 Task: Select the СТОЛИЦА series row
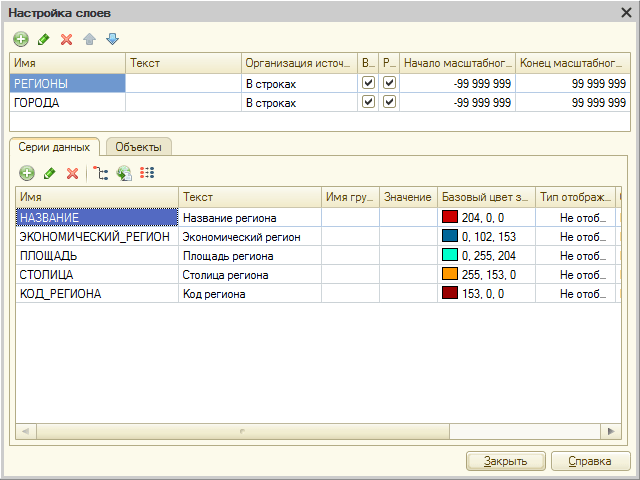click(318, 275)
